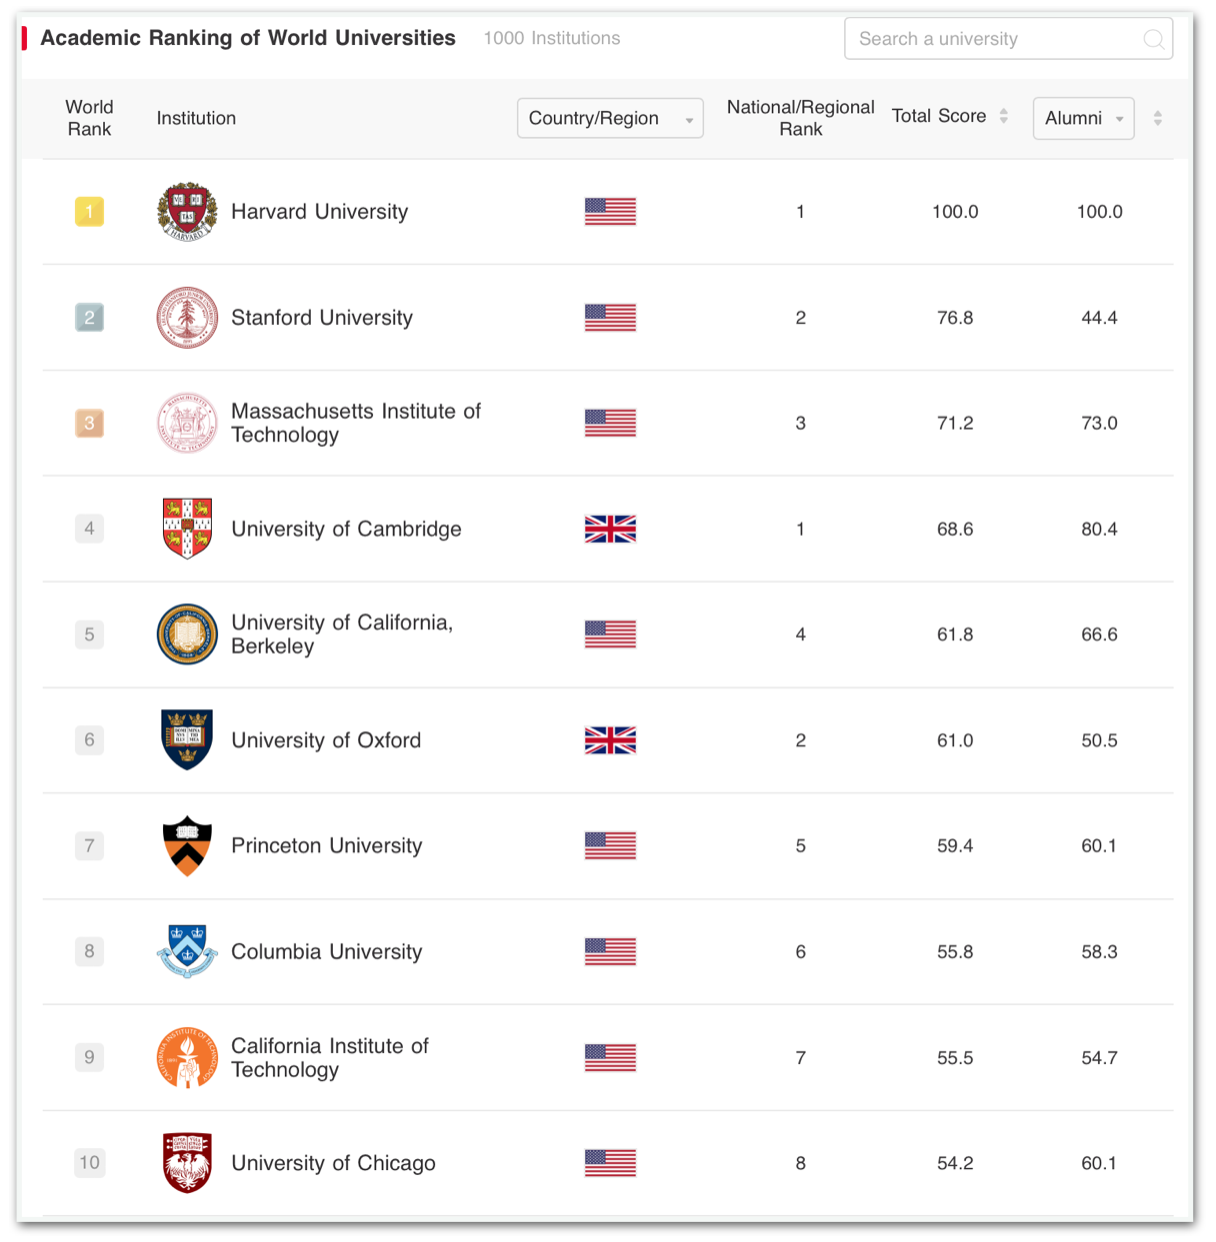Screen dimensions: 1216x1242
Task: Sort by the Alumni column arrows
Action: coord(1158,118)
